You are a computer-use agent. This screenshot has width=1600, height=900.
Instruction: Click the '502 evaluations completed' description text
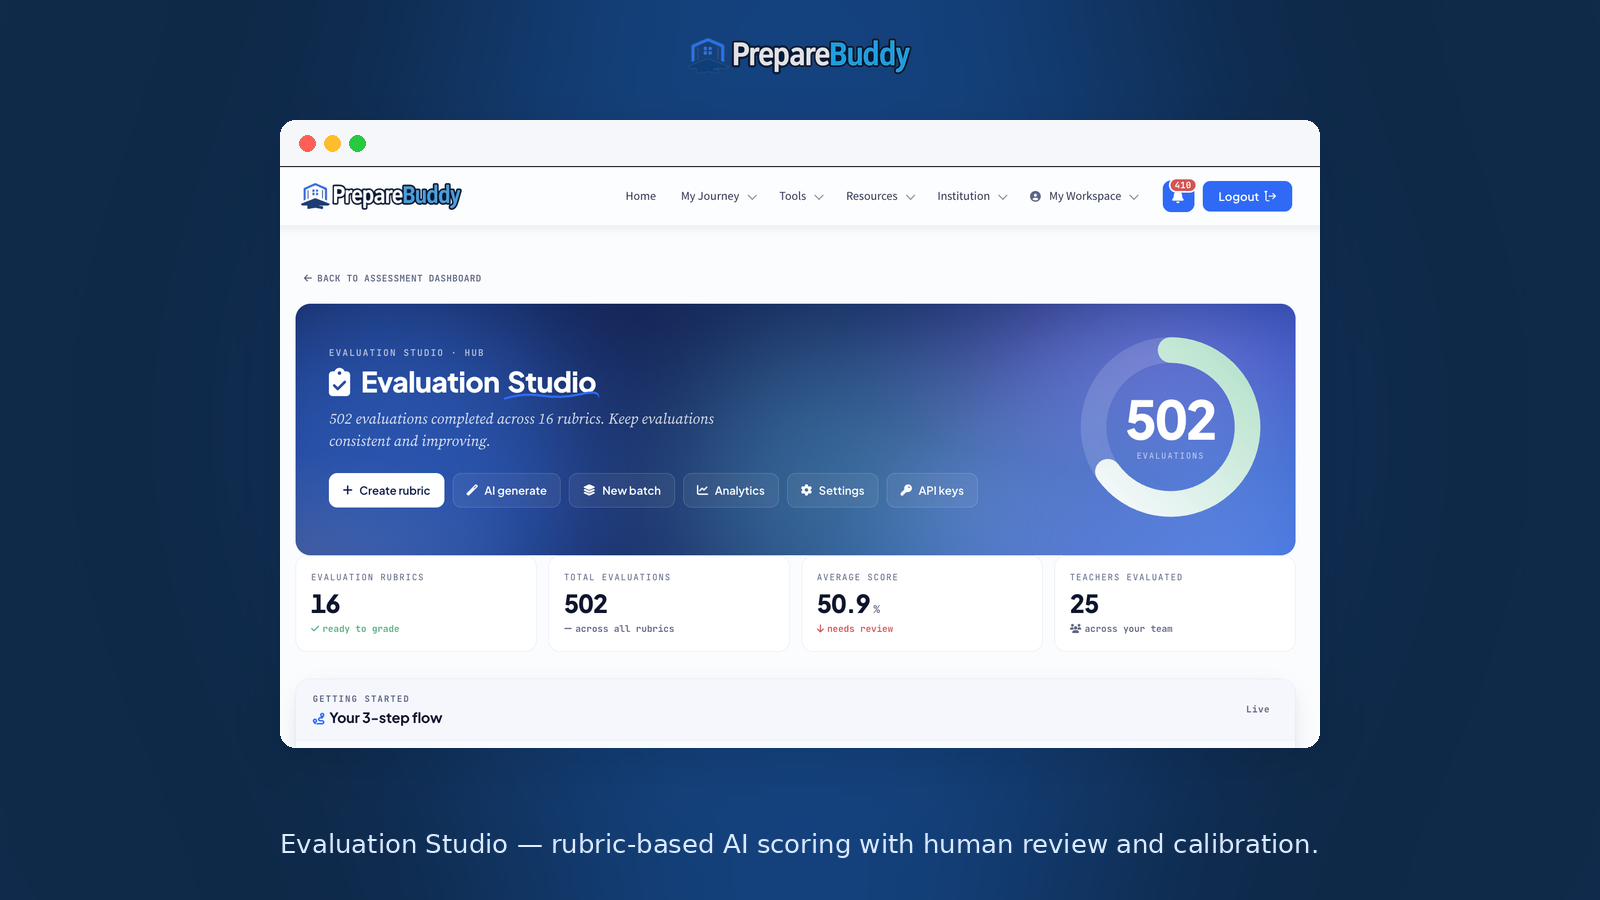[521, 430]
